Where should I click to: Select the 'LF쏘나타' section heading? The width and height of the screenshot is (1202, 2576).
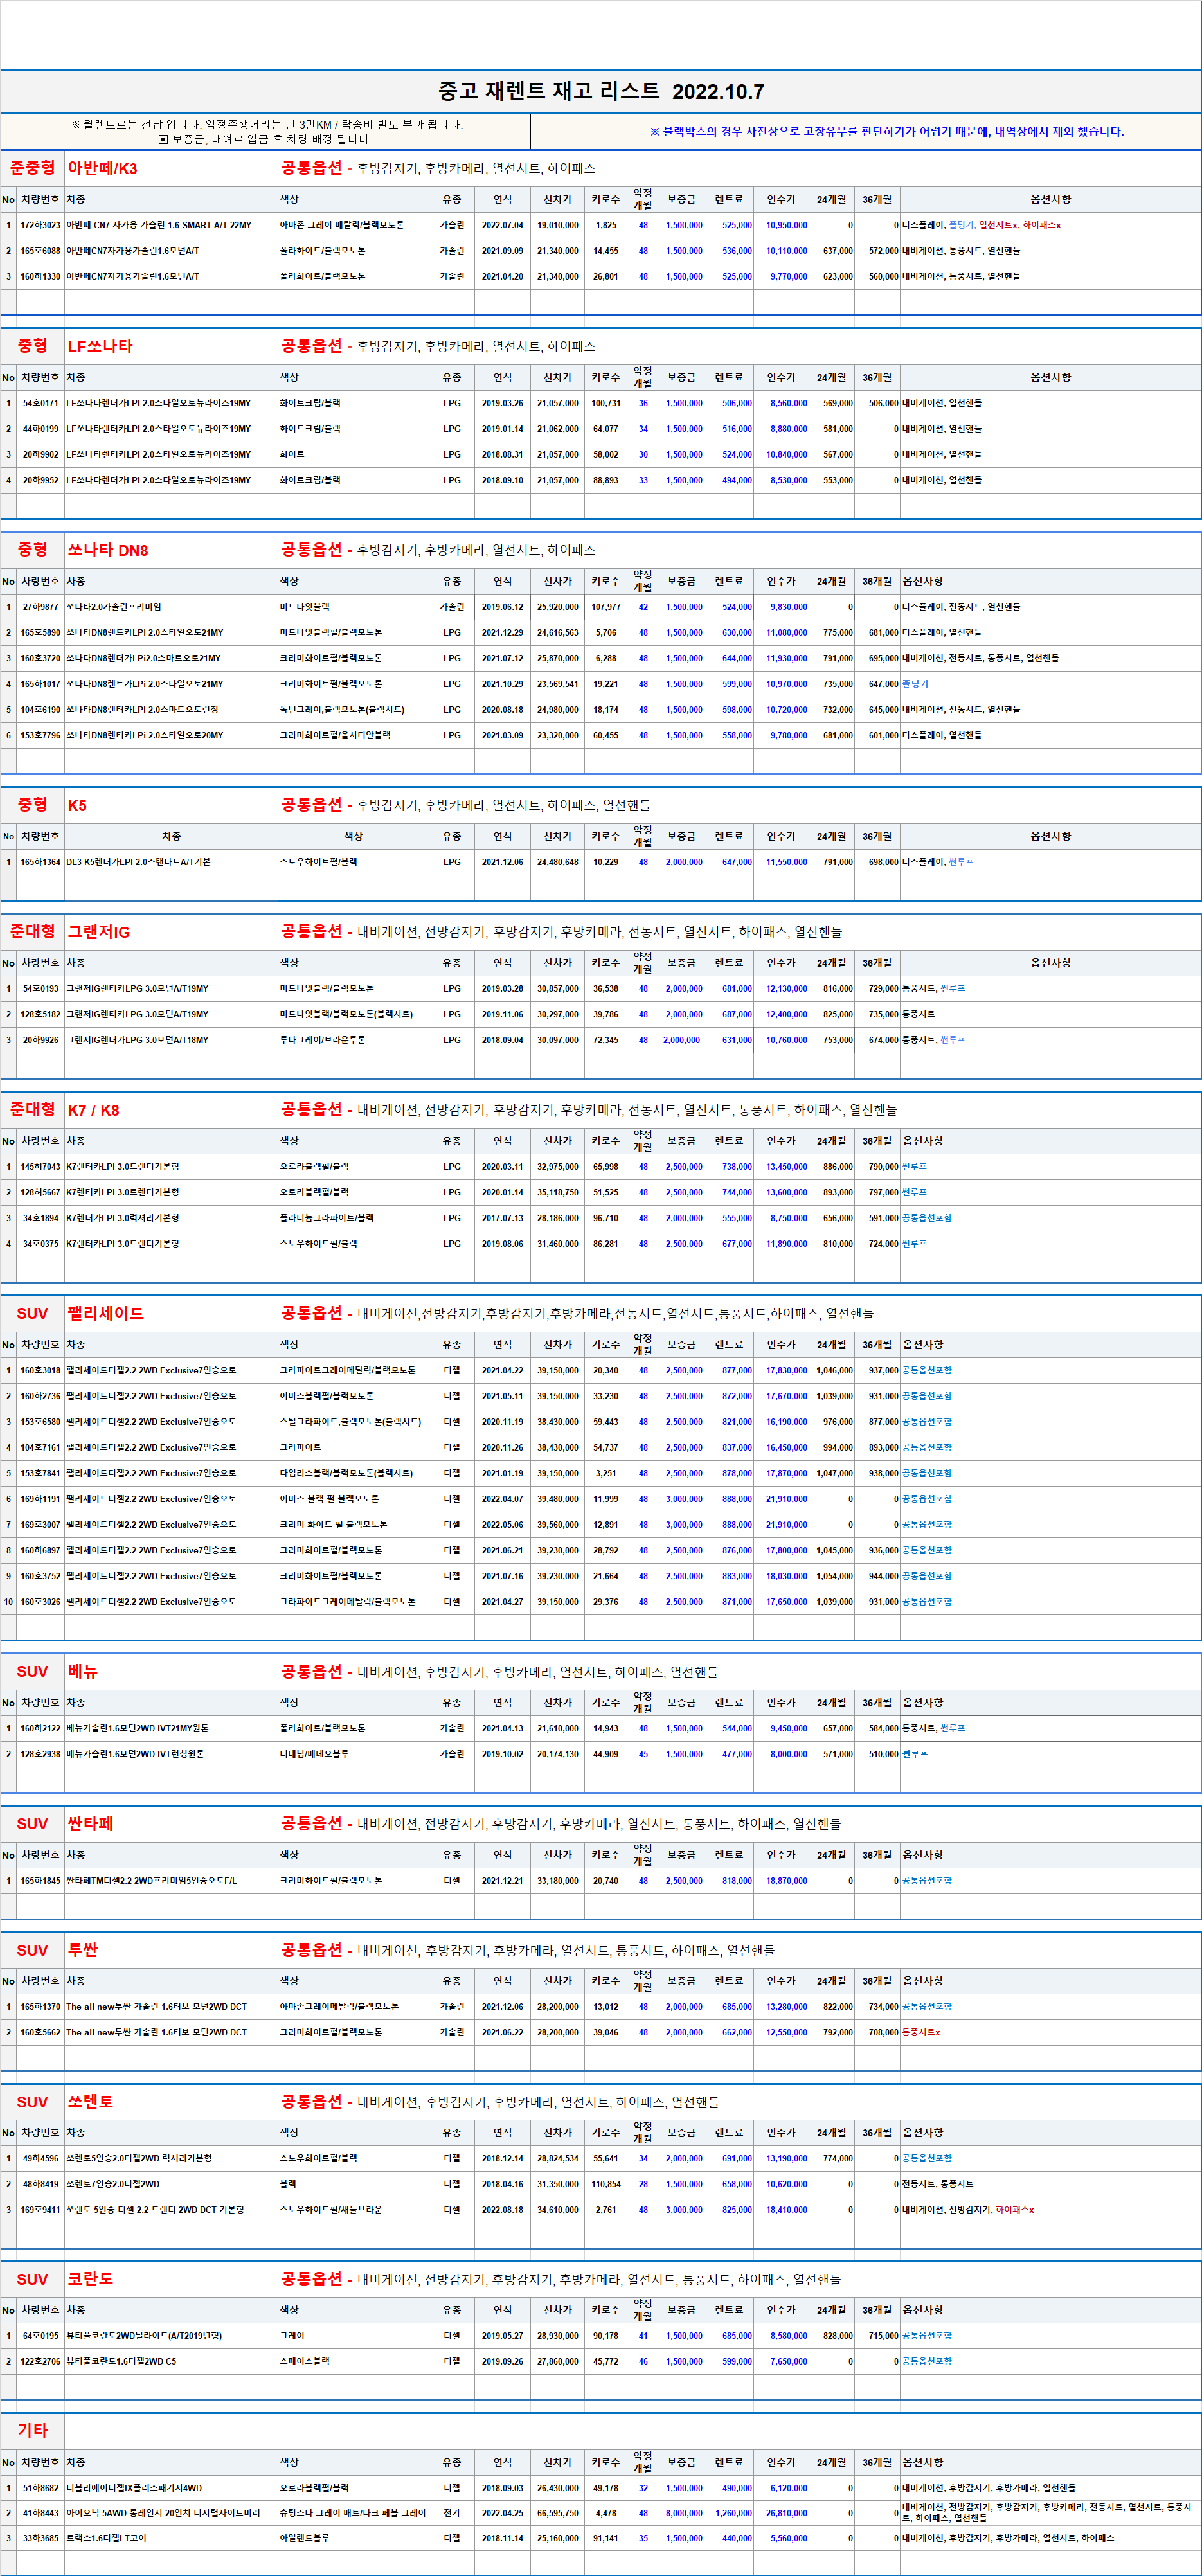[x=99, y=346]
